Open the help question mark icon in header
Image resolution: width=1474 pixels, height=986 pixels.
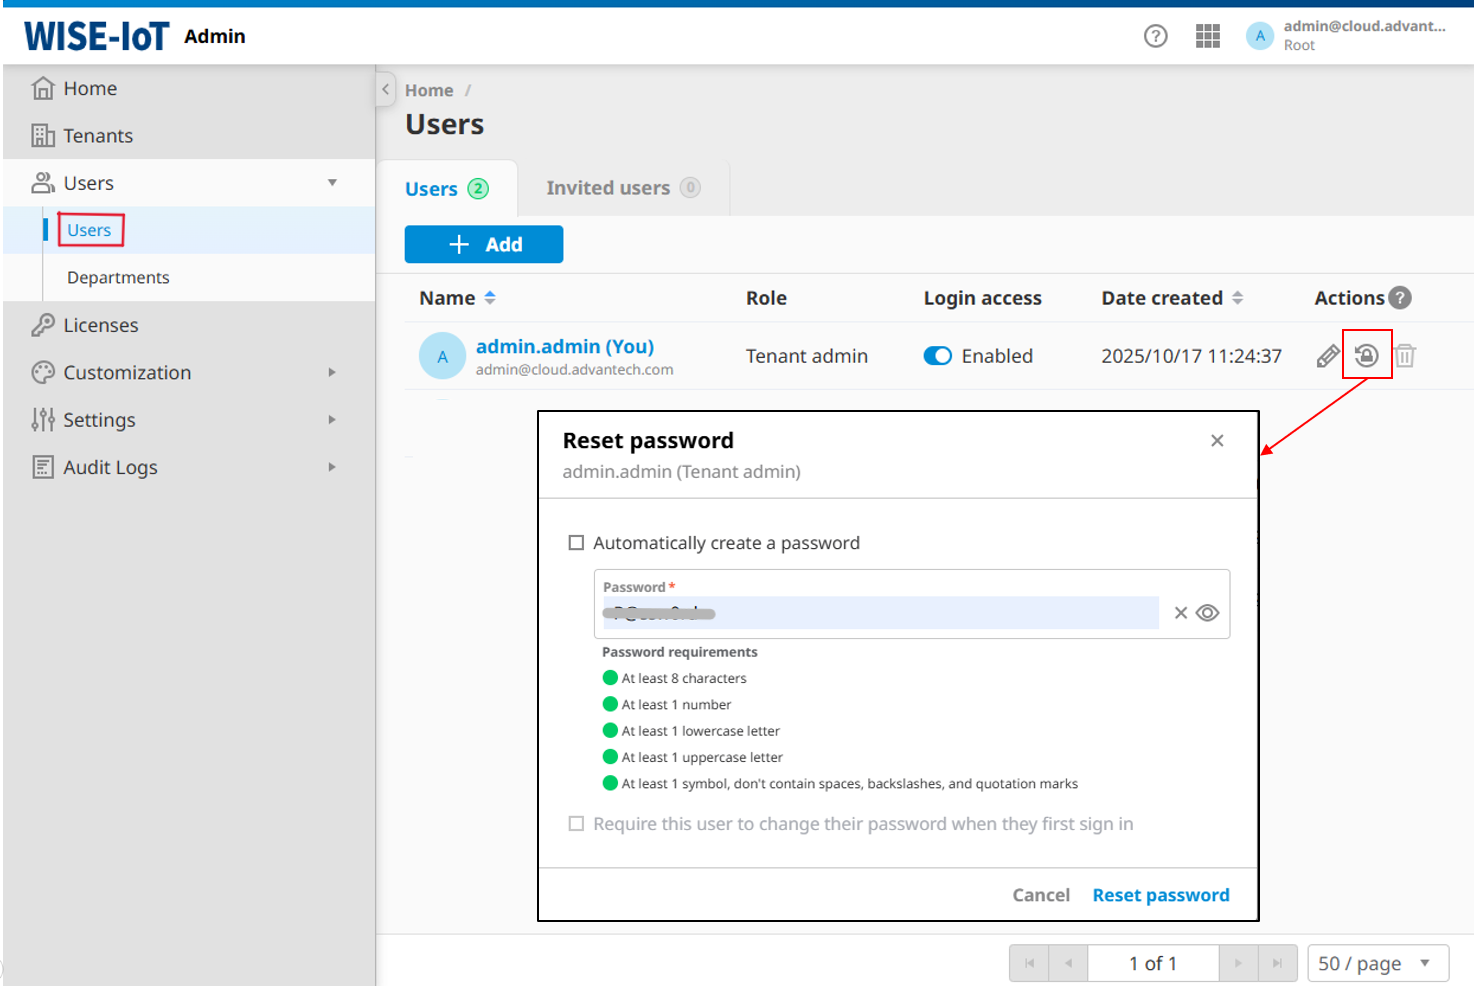(x=1155, y=35)
